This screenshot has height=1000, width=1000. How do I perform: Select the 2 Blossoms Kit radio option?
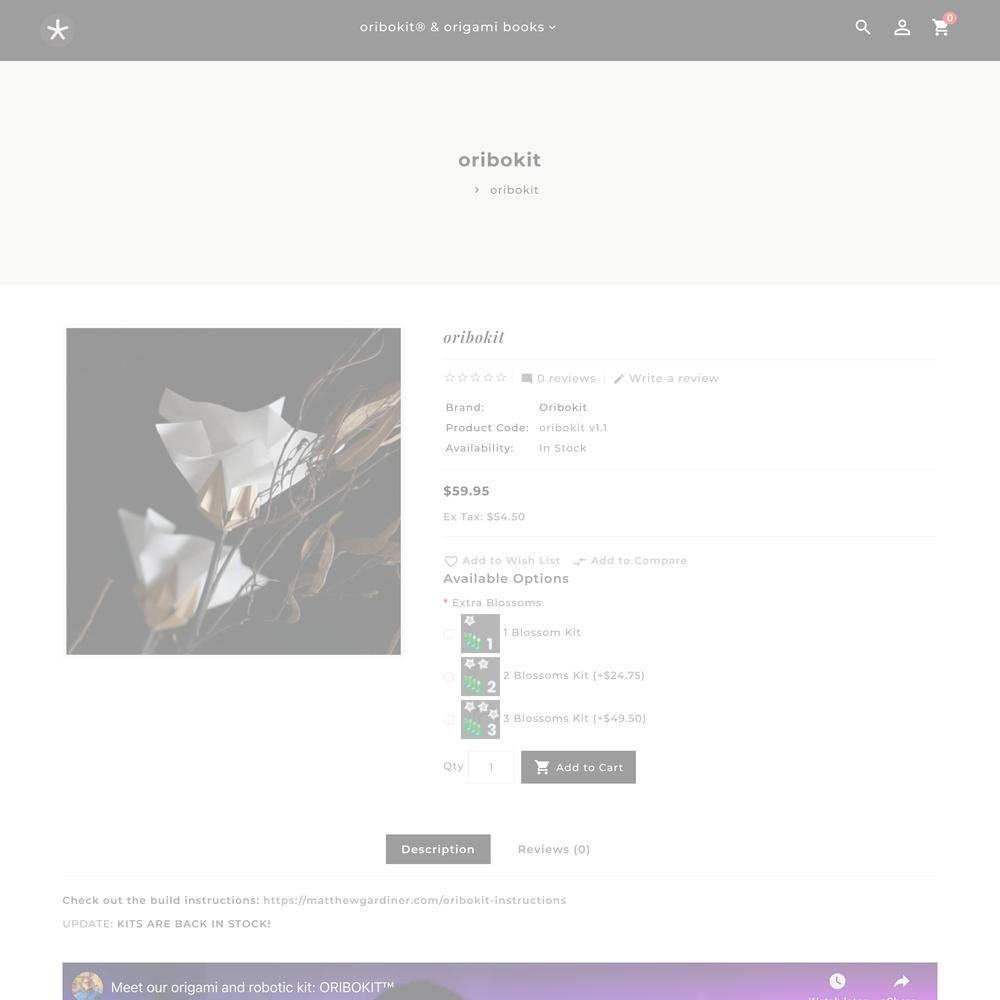(448, 677)
